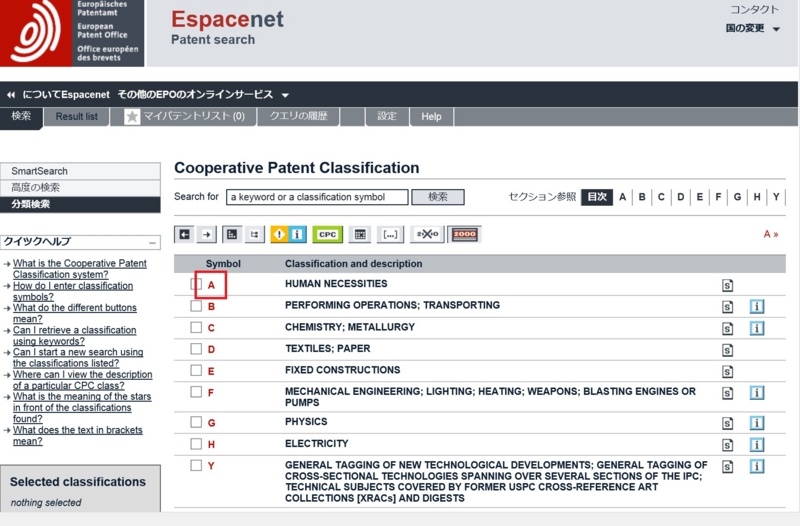Click the S icon for CHEMISTRY; METALLURGY
The image size is (800, 526).
pyautogui.click(x=728, y=329)
